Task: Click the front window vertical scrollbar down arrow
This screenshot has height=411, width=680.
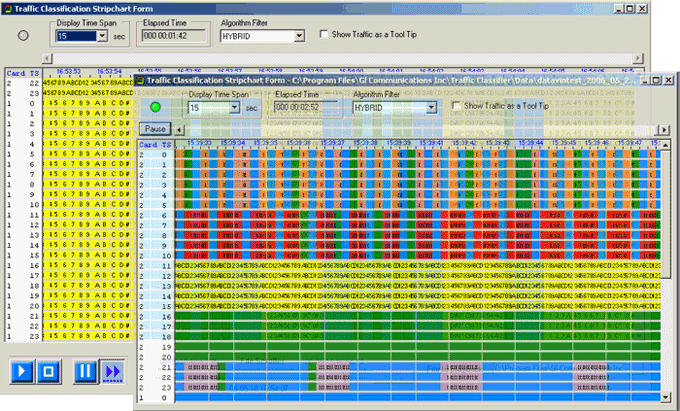Action: [x=666, y=396]
